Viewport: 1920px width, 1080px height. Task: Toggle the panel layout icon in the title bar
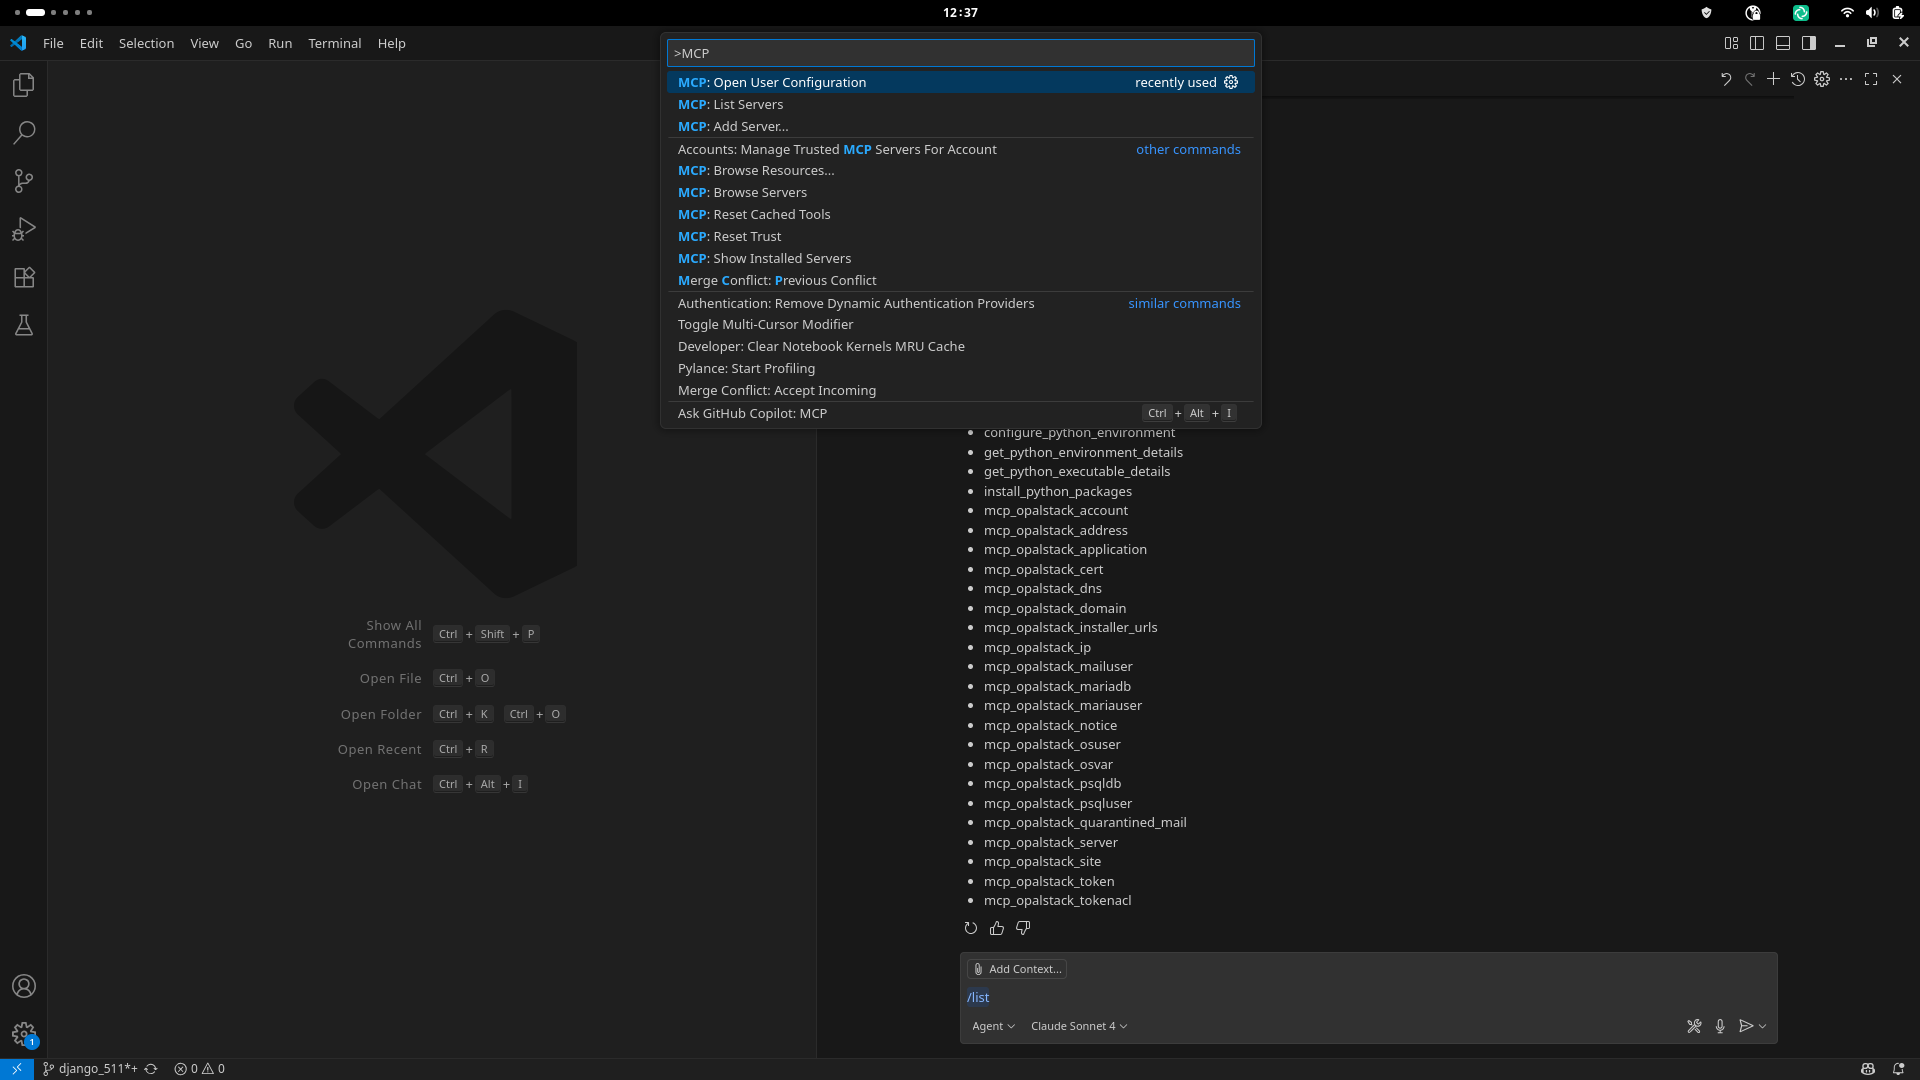pos(1784,43)
